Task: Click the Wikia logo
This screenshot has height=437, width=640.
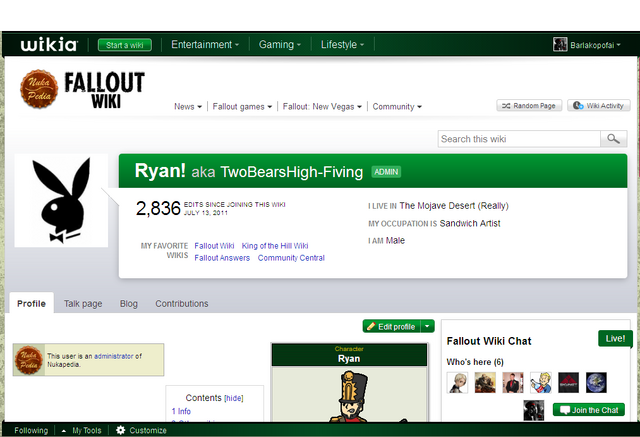Action: tap(49, 44)
